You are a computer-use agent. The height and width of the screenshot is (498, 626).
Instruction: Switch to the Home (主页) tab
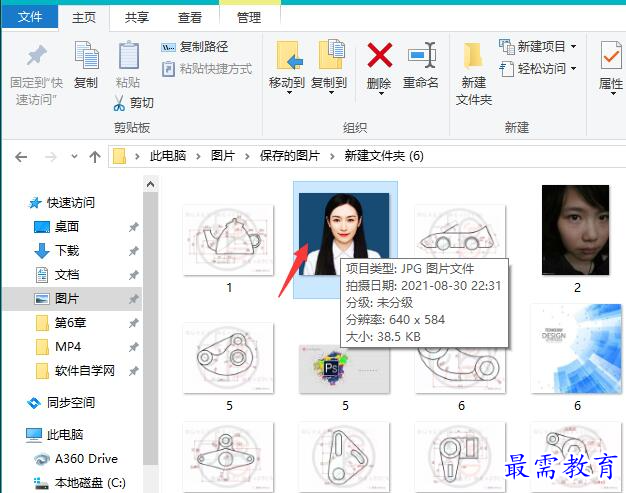point(84,18)
